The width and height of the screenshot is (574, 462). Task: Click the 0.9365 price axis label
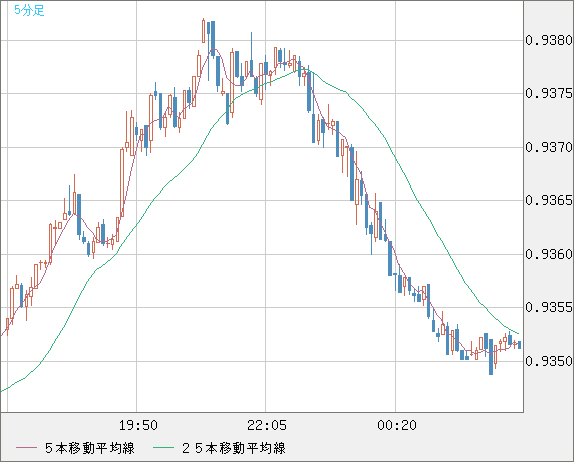(548, 200)
